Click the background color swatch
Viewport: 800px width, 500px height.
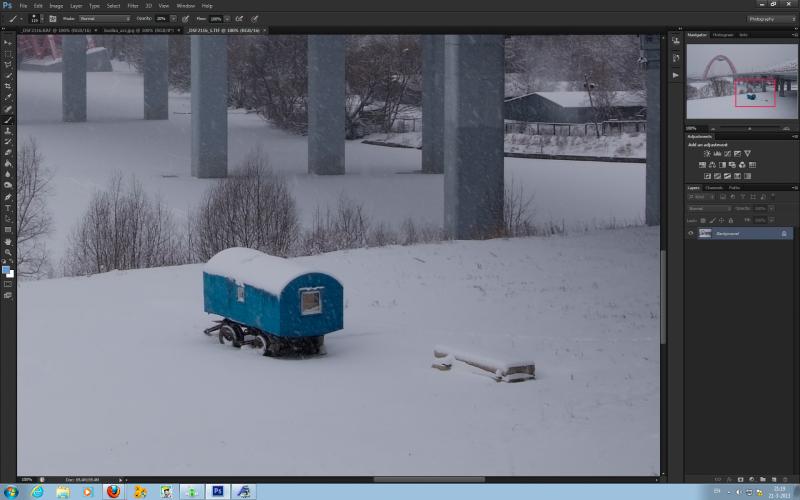tap(11, 274)
